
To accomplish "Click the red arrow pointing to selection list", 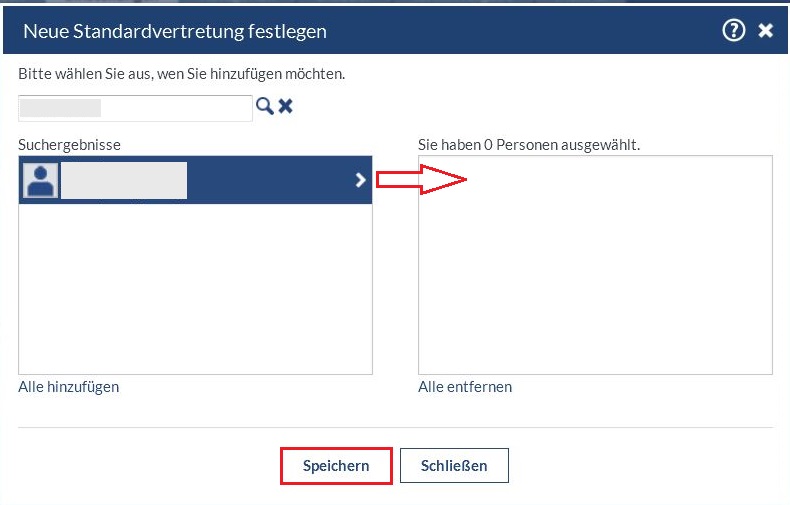I will tap(422, 180).
